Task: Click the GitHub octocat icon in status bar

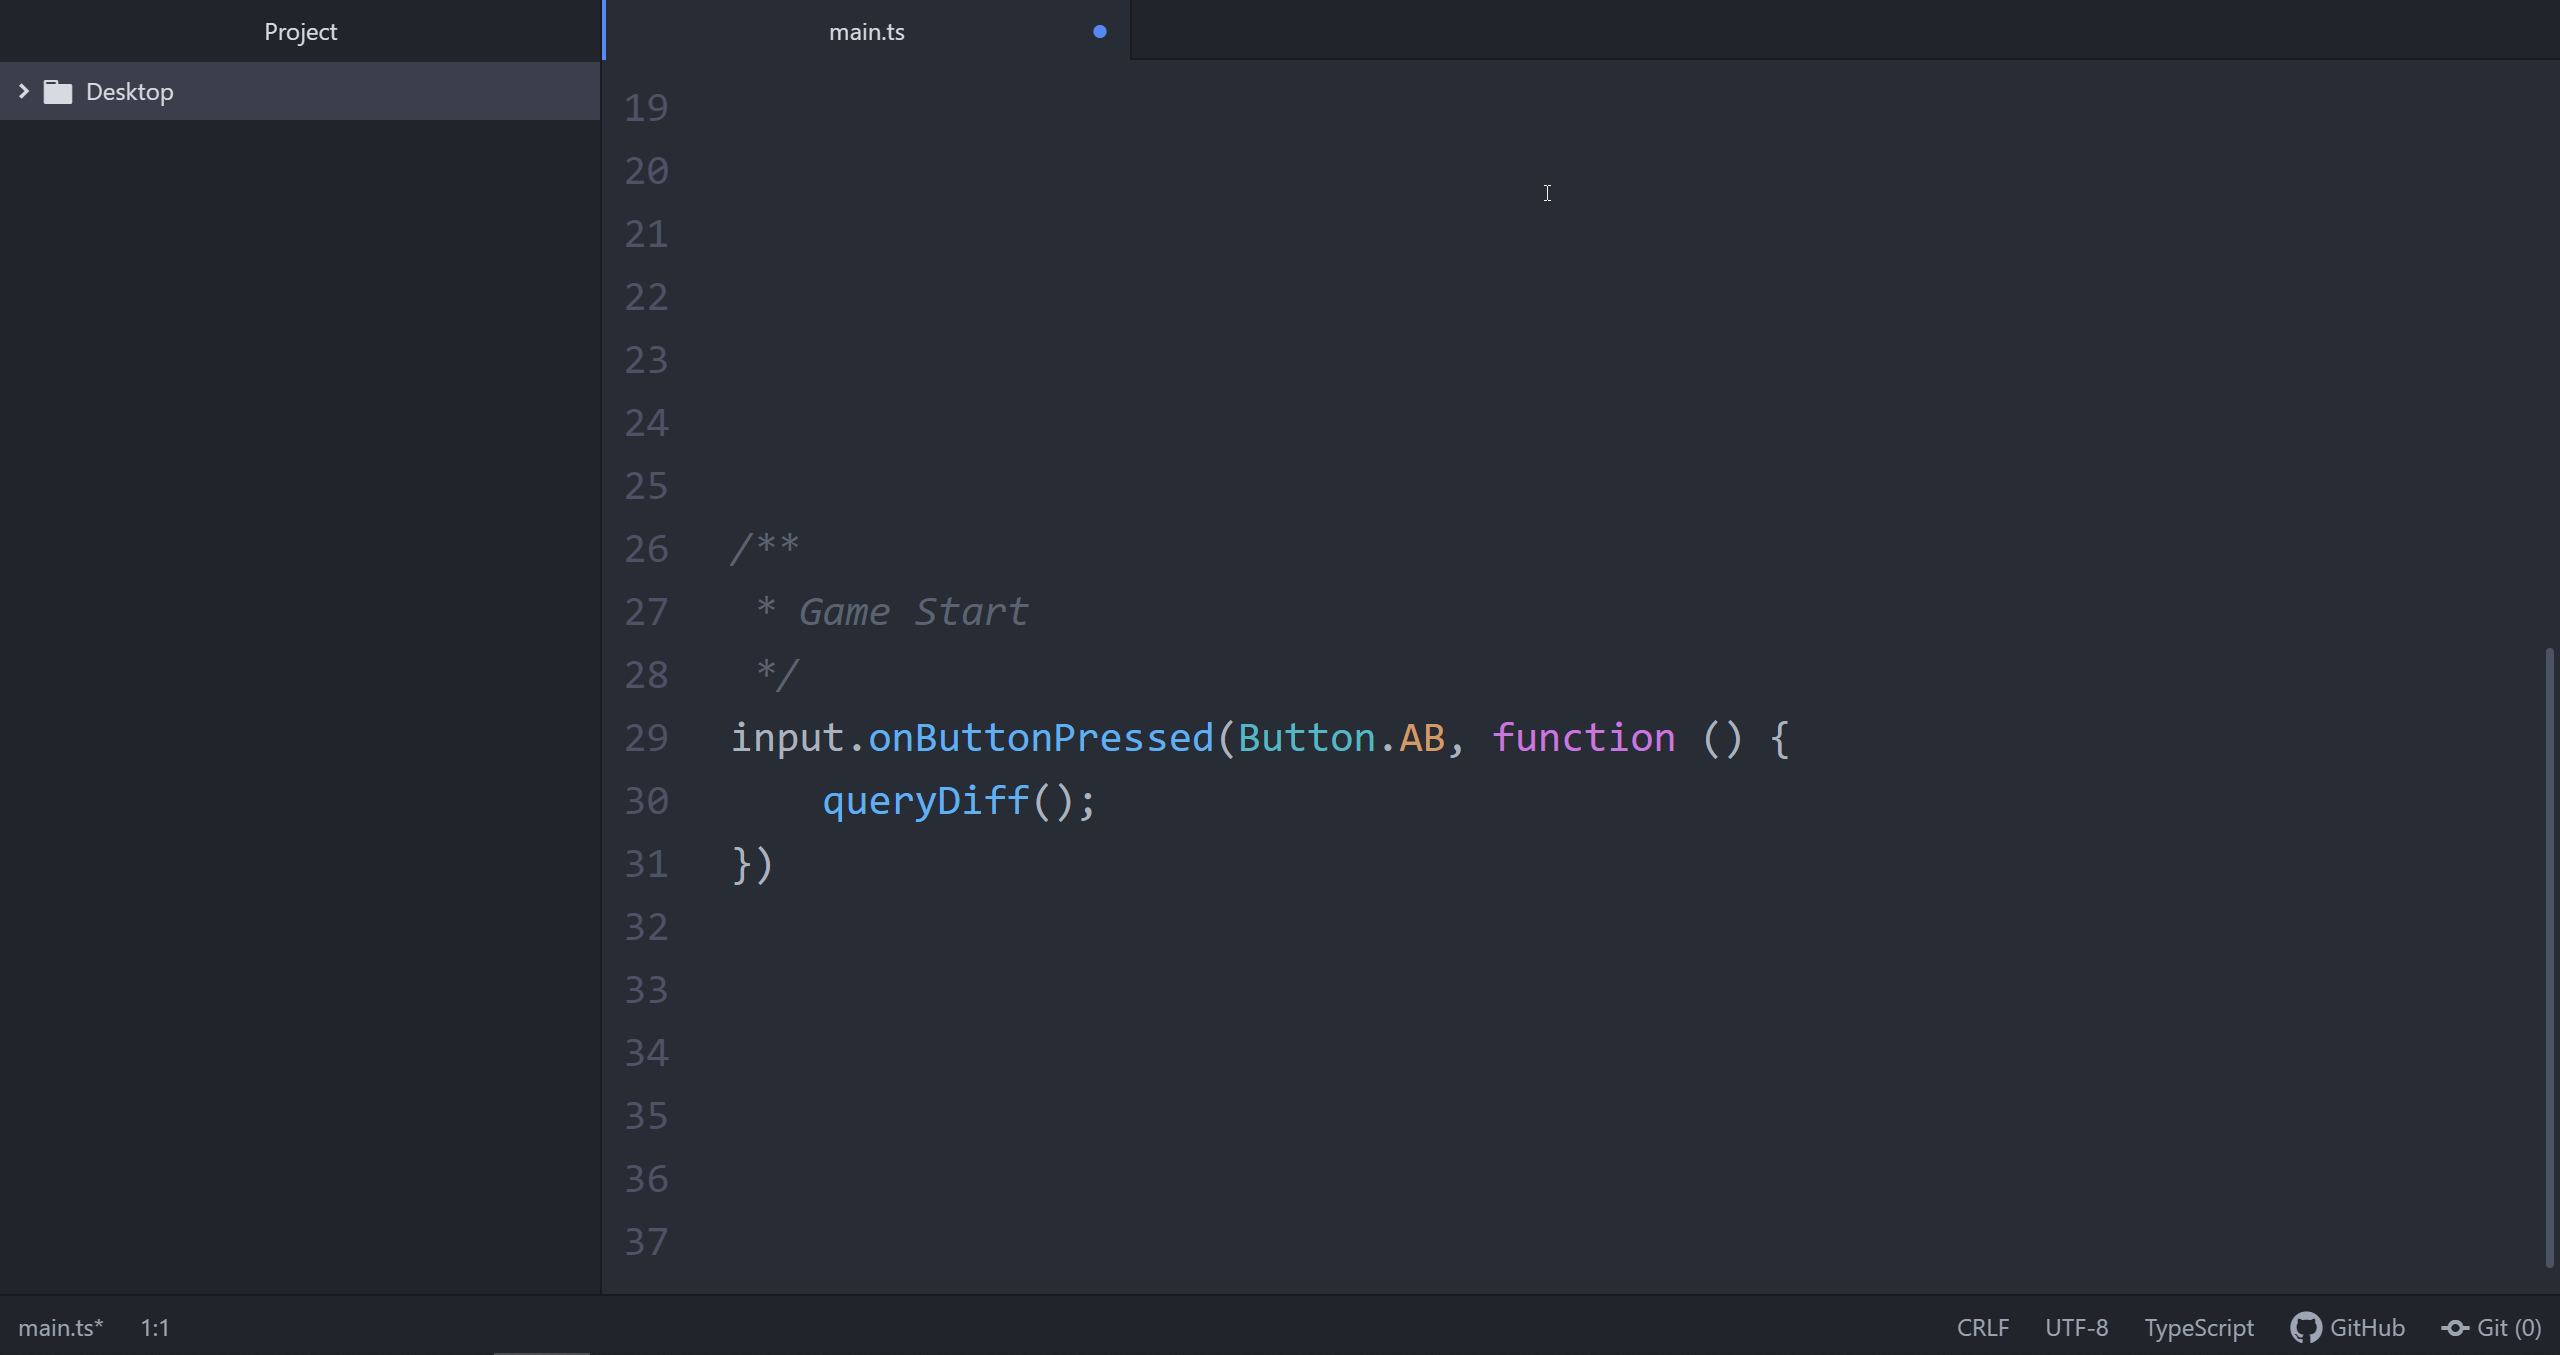Action: [x=2305, y=1327]
